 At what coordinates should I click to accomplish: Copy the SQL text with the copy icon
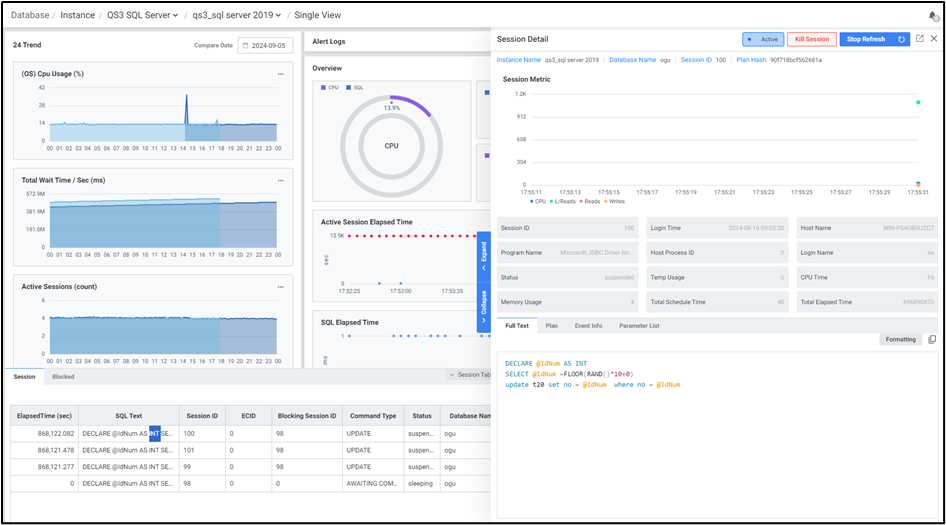pyautogui.click(x=932, y=339)
